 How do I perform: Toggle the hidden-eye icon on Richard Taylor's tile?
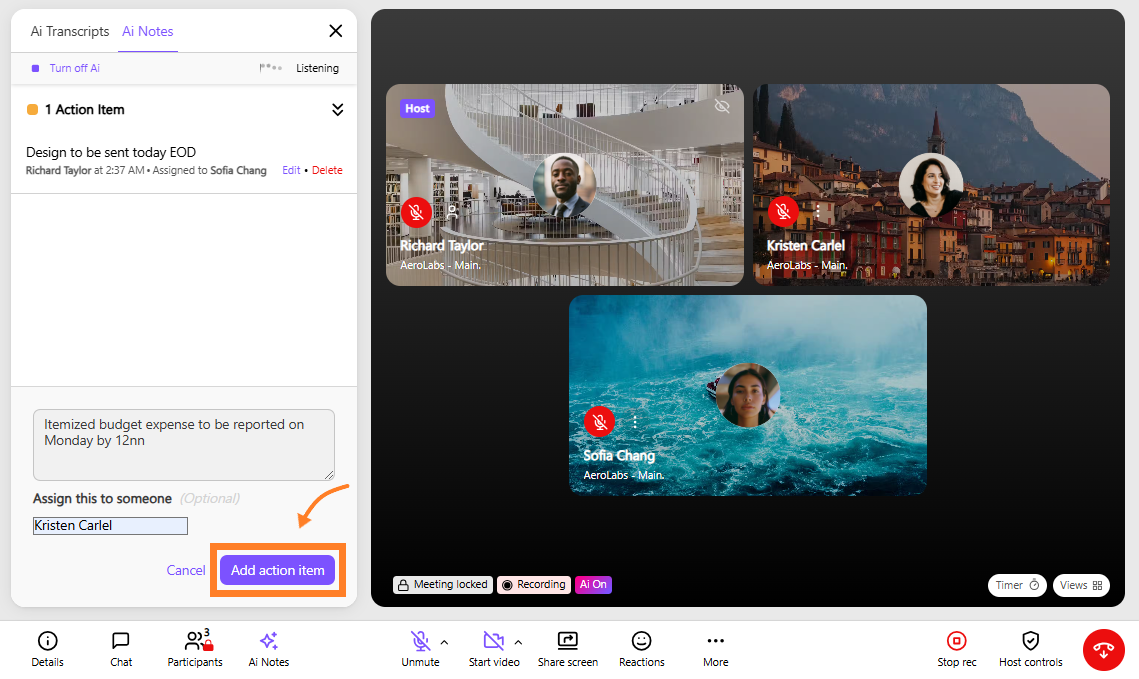pyautogui.click(x=721, y=107)
